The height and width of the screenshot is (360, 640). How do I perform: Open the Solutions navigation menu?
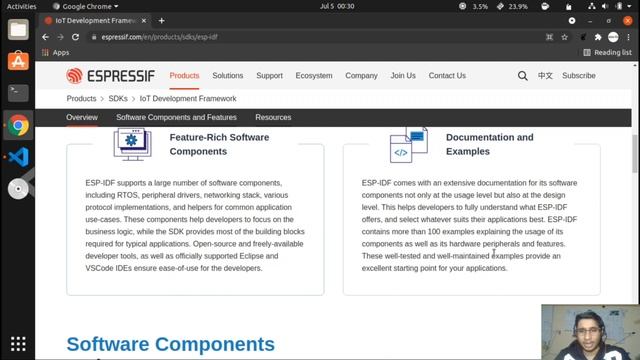[x=228, y=76]
